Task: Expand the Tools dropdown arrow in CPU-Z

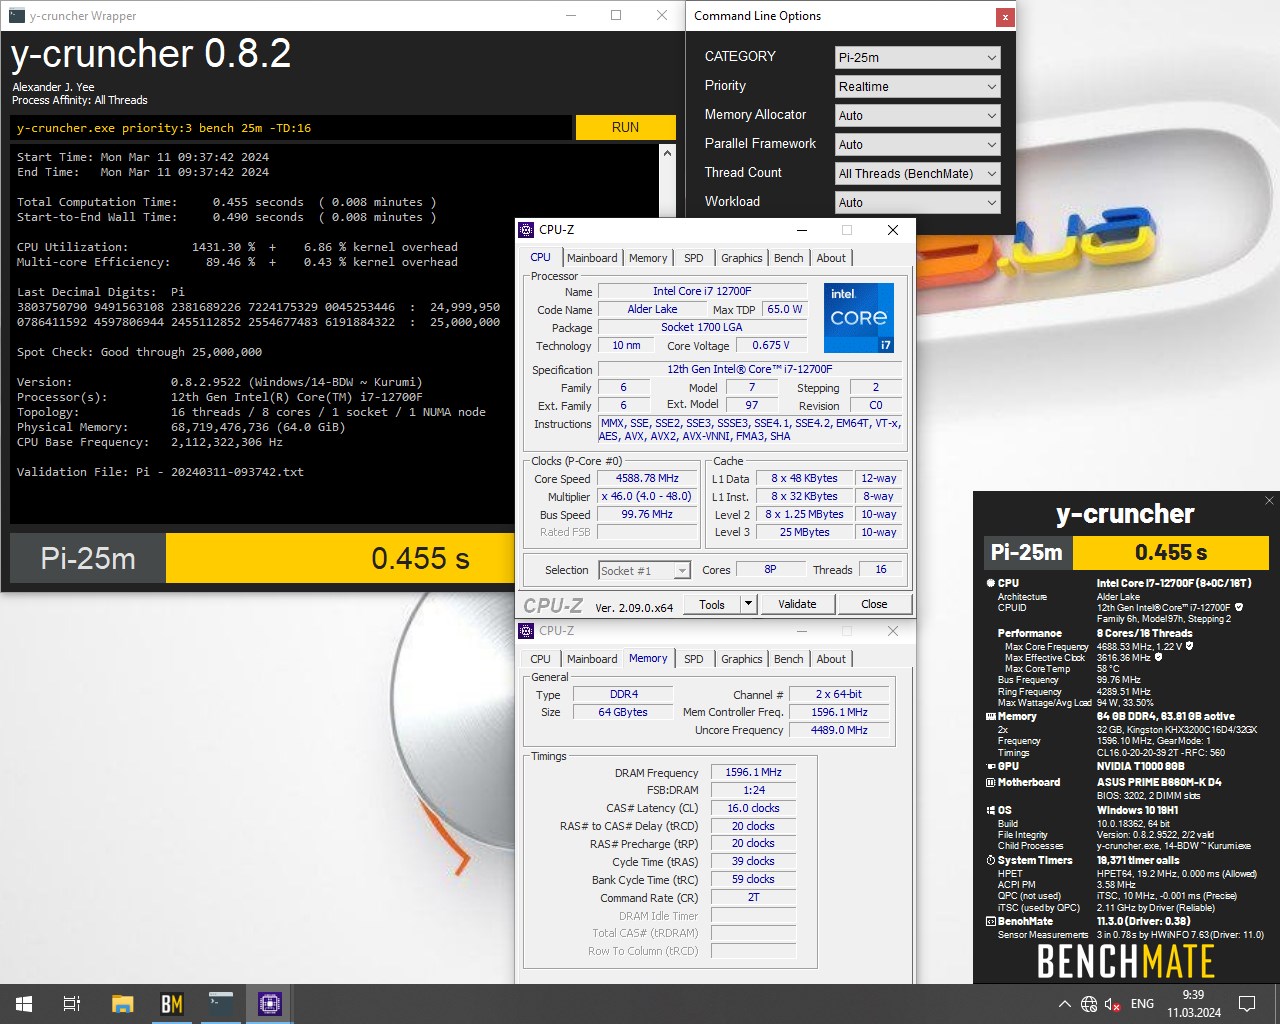Action: coord(748,604)
